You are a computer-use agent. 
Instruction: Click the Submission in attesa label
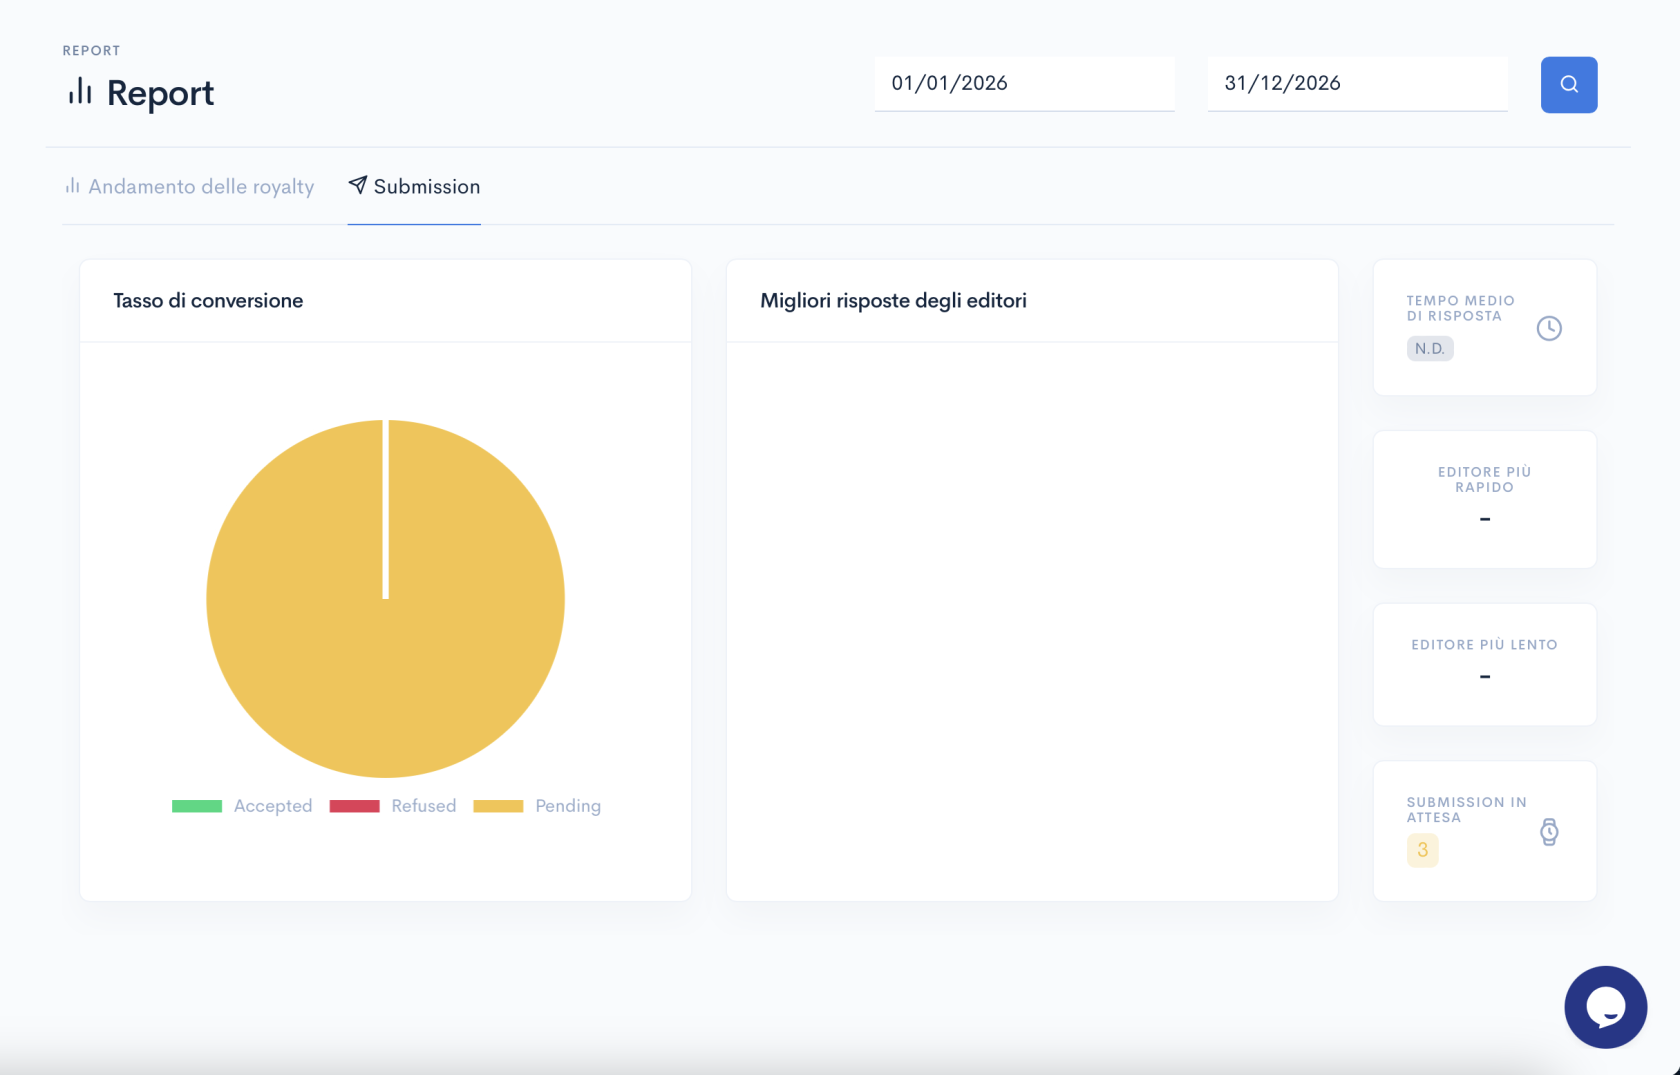coord(1466,810)
